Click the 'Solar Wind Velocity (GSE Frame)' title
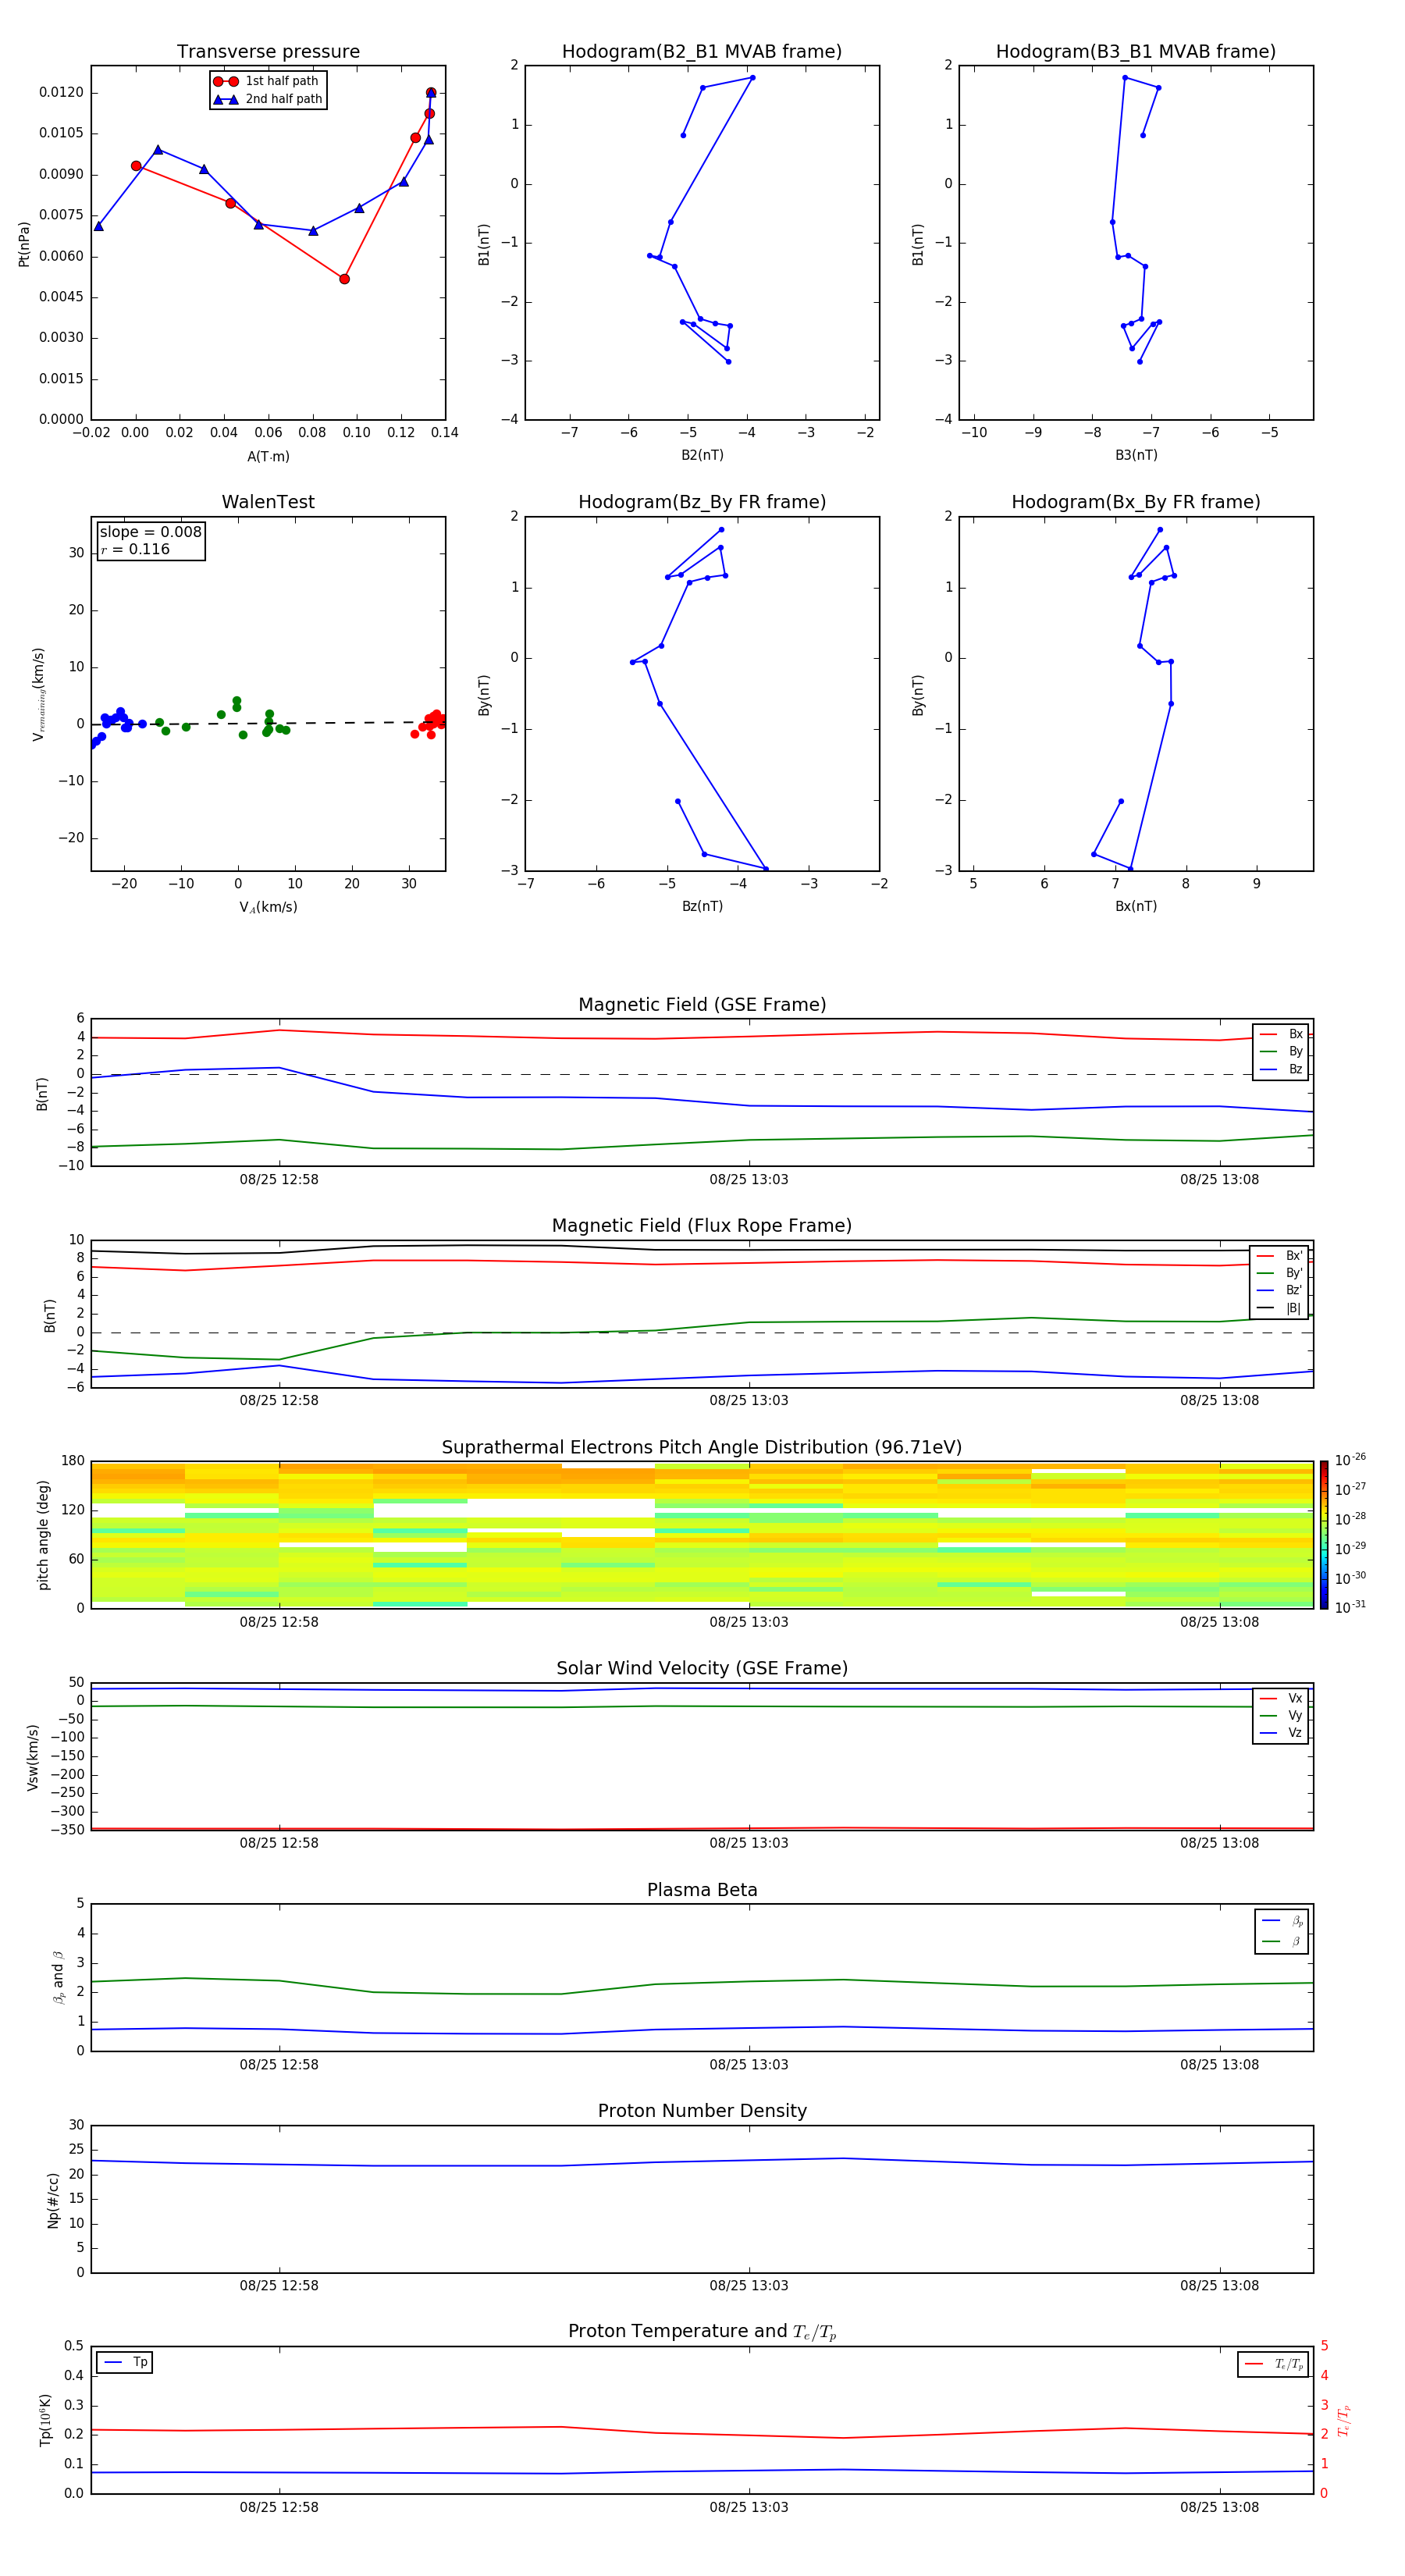This screenshot has height=2576, width=1405. pos(702,1668)
